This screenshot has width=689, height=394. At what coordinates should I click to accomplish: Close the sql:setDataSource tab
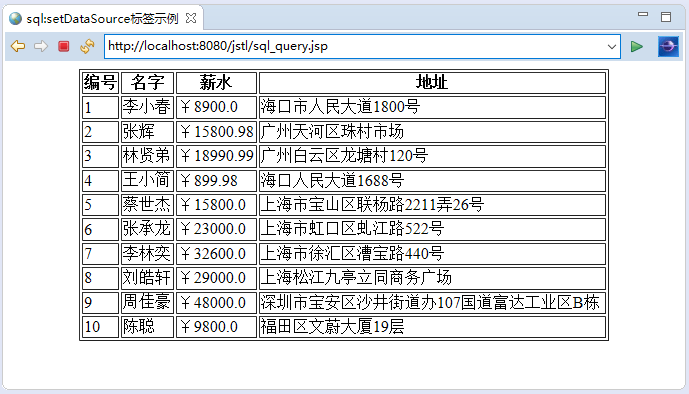(x=191, y=18)
